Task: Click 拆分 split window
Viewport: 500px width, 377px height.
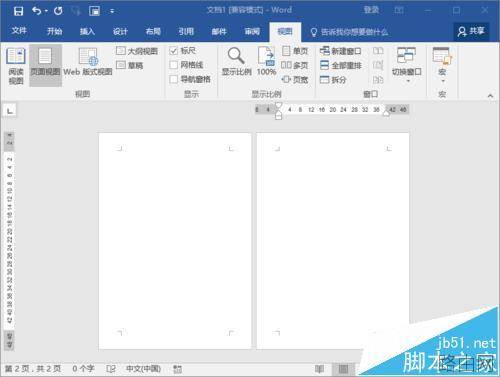Action: click(333, 80)
